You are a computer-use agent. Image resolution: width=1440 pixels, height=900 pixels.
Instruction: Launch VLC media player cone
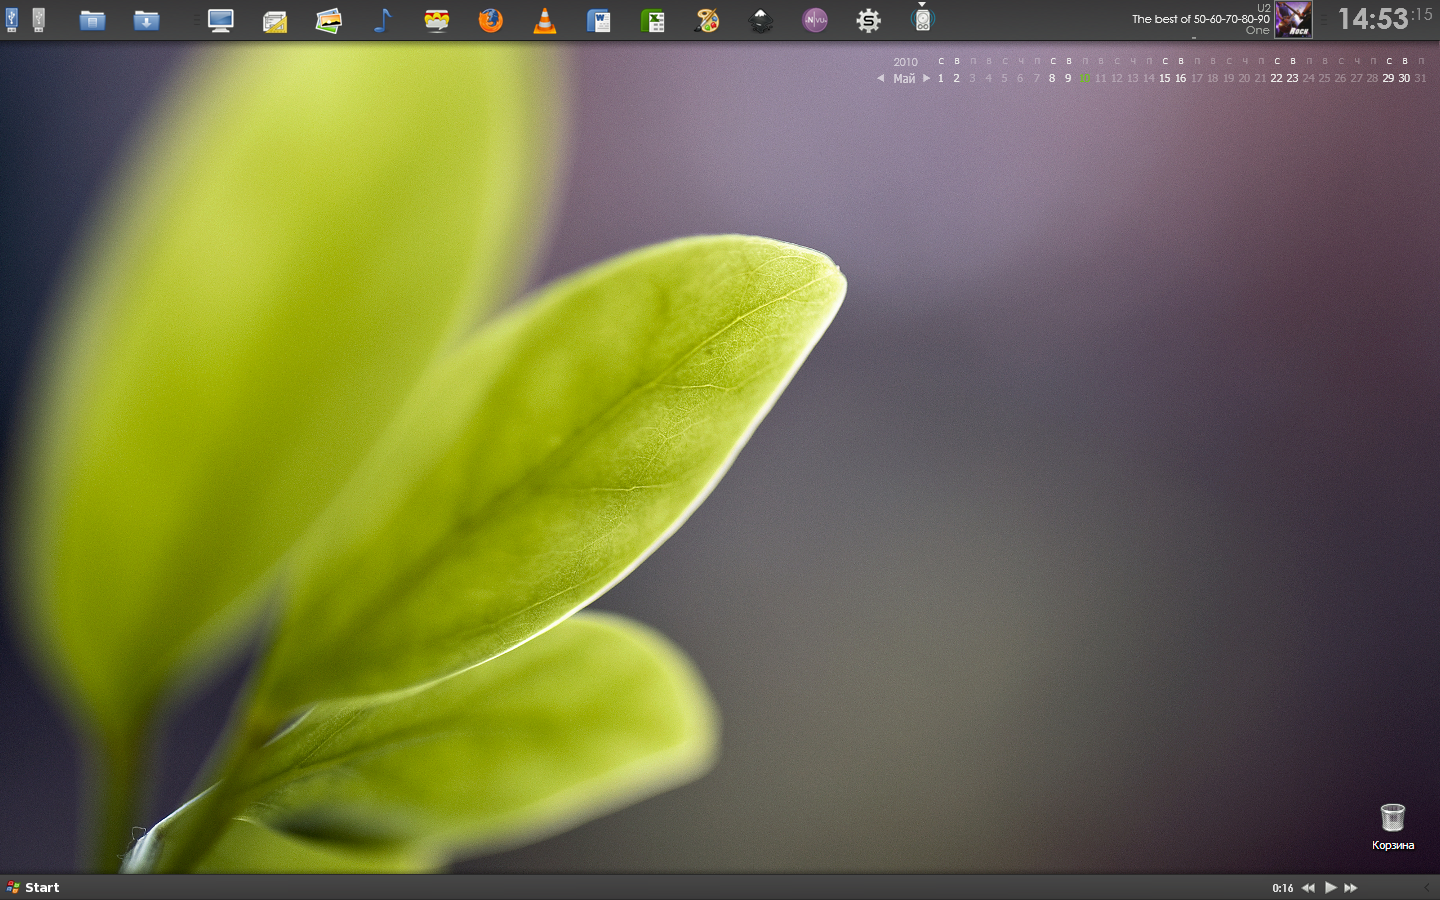(x=545, y=20)
